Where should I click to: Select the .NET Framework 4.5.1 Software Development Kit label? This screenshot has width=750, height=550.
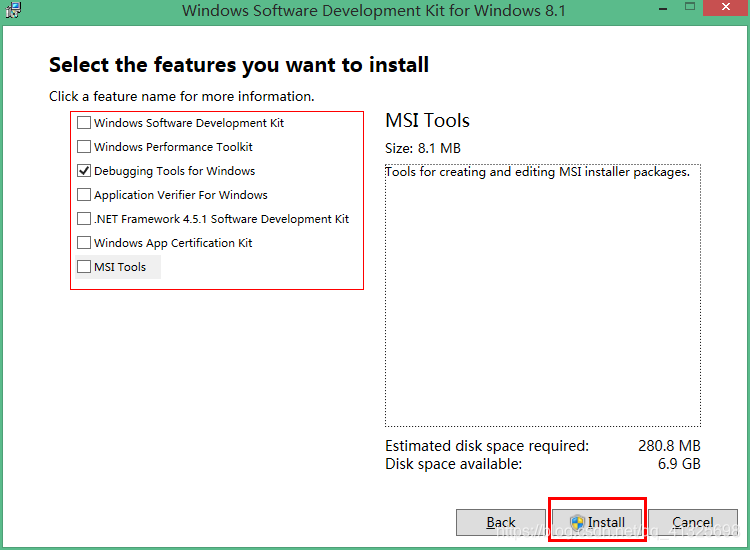tap(221, 219)
